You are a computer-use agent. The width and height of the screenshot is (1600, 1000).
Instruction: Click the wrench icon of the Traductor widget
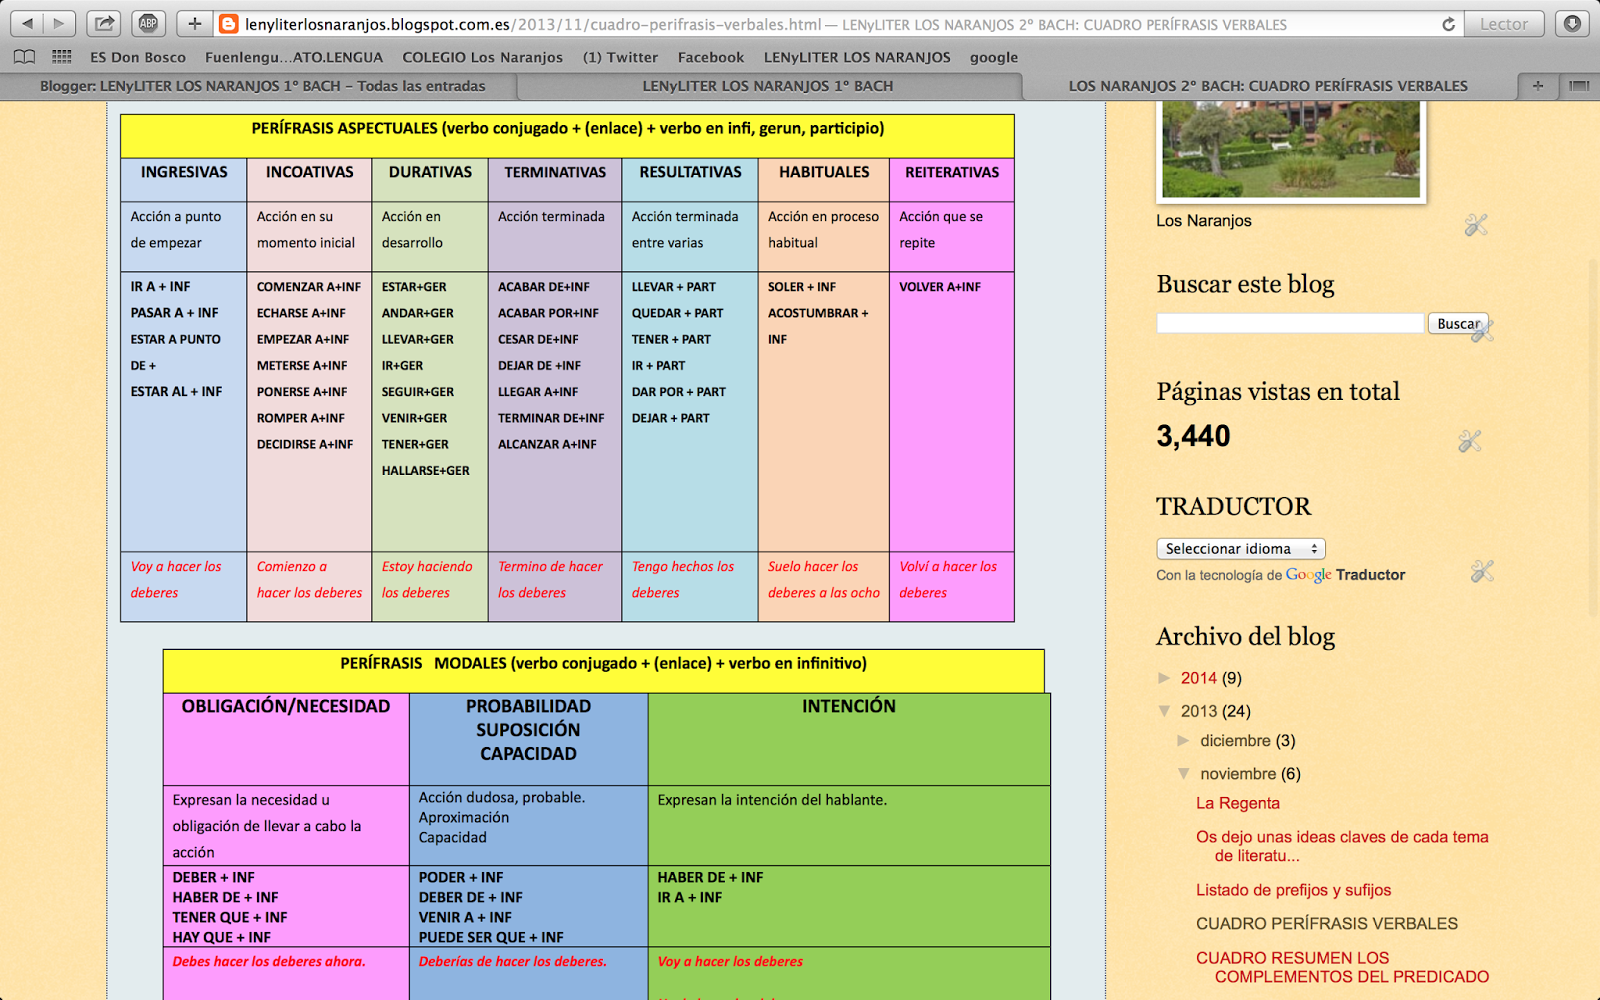[1482, 571]
